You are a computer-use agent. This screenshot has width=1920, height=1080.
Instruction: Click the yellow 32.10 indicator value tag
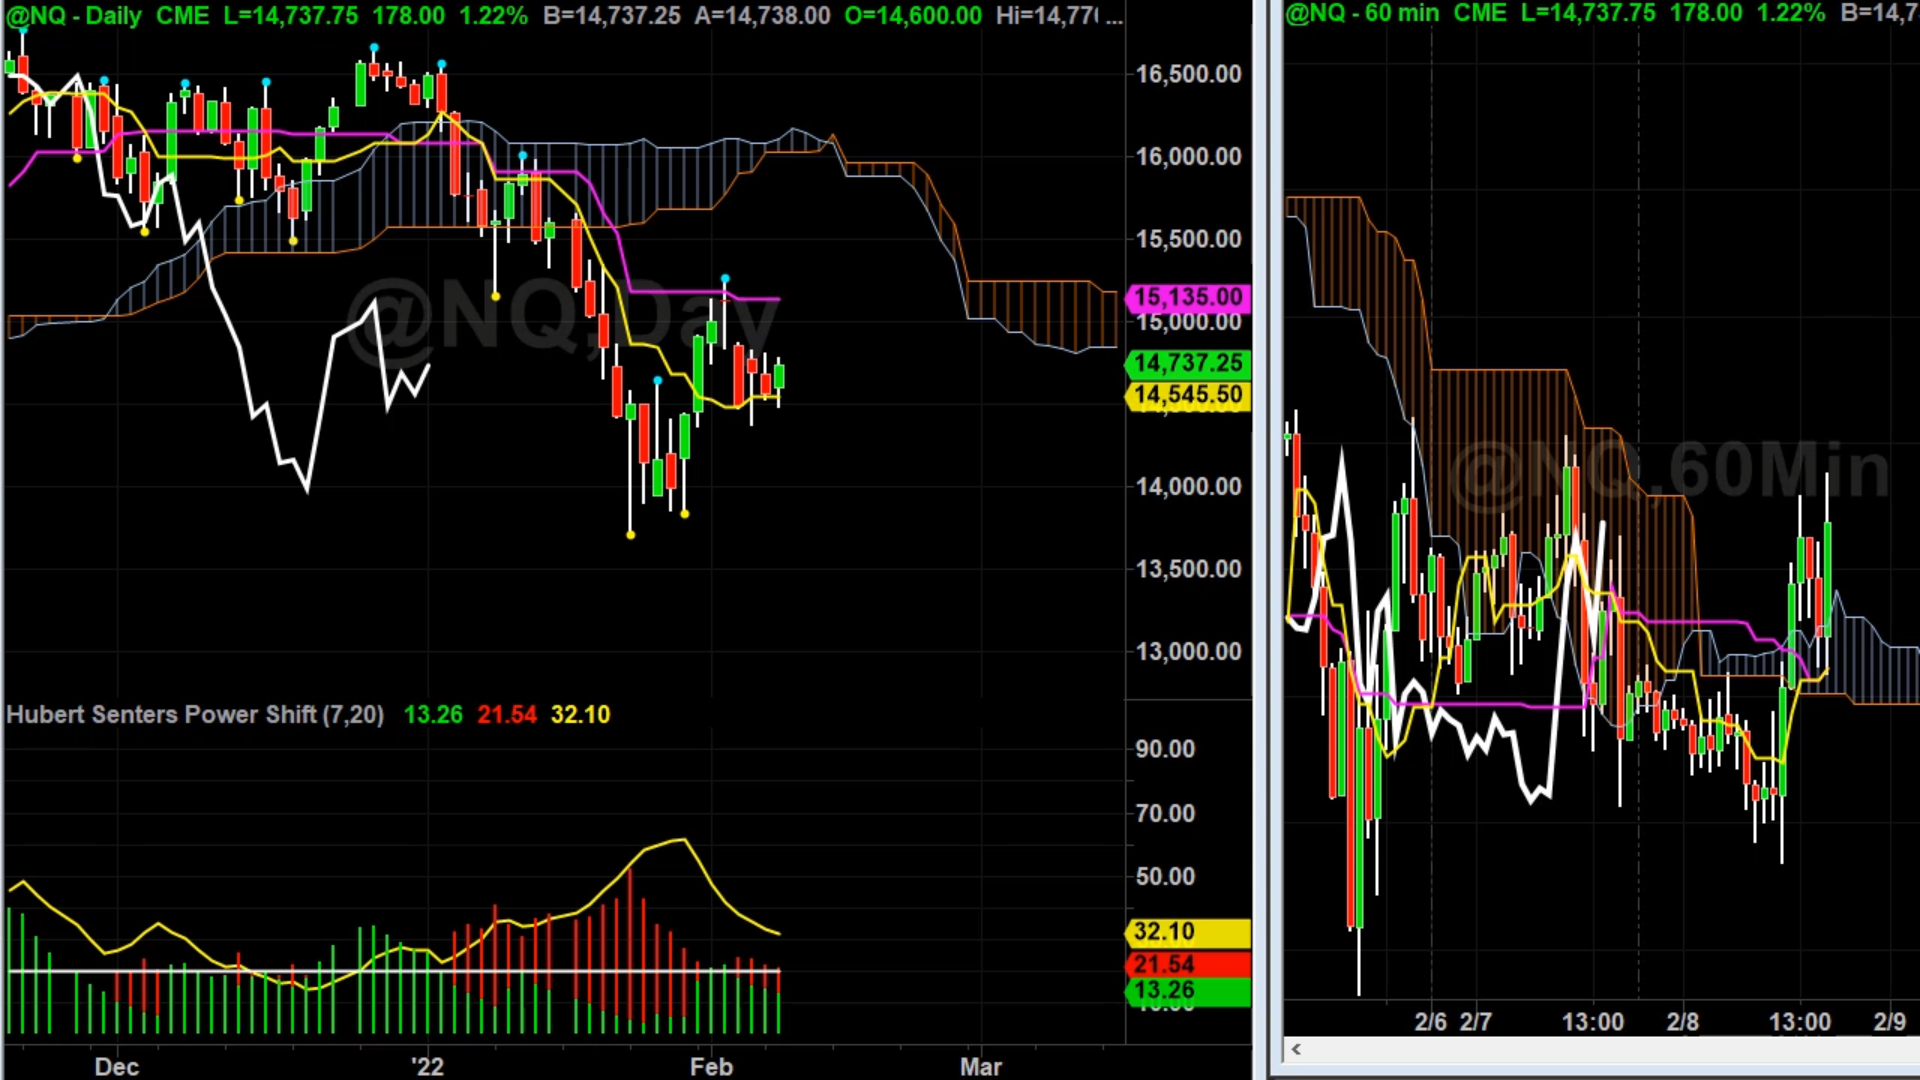tap(1188, 932)
